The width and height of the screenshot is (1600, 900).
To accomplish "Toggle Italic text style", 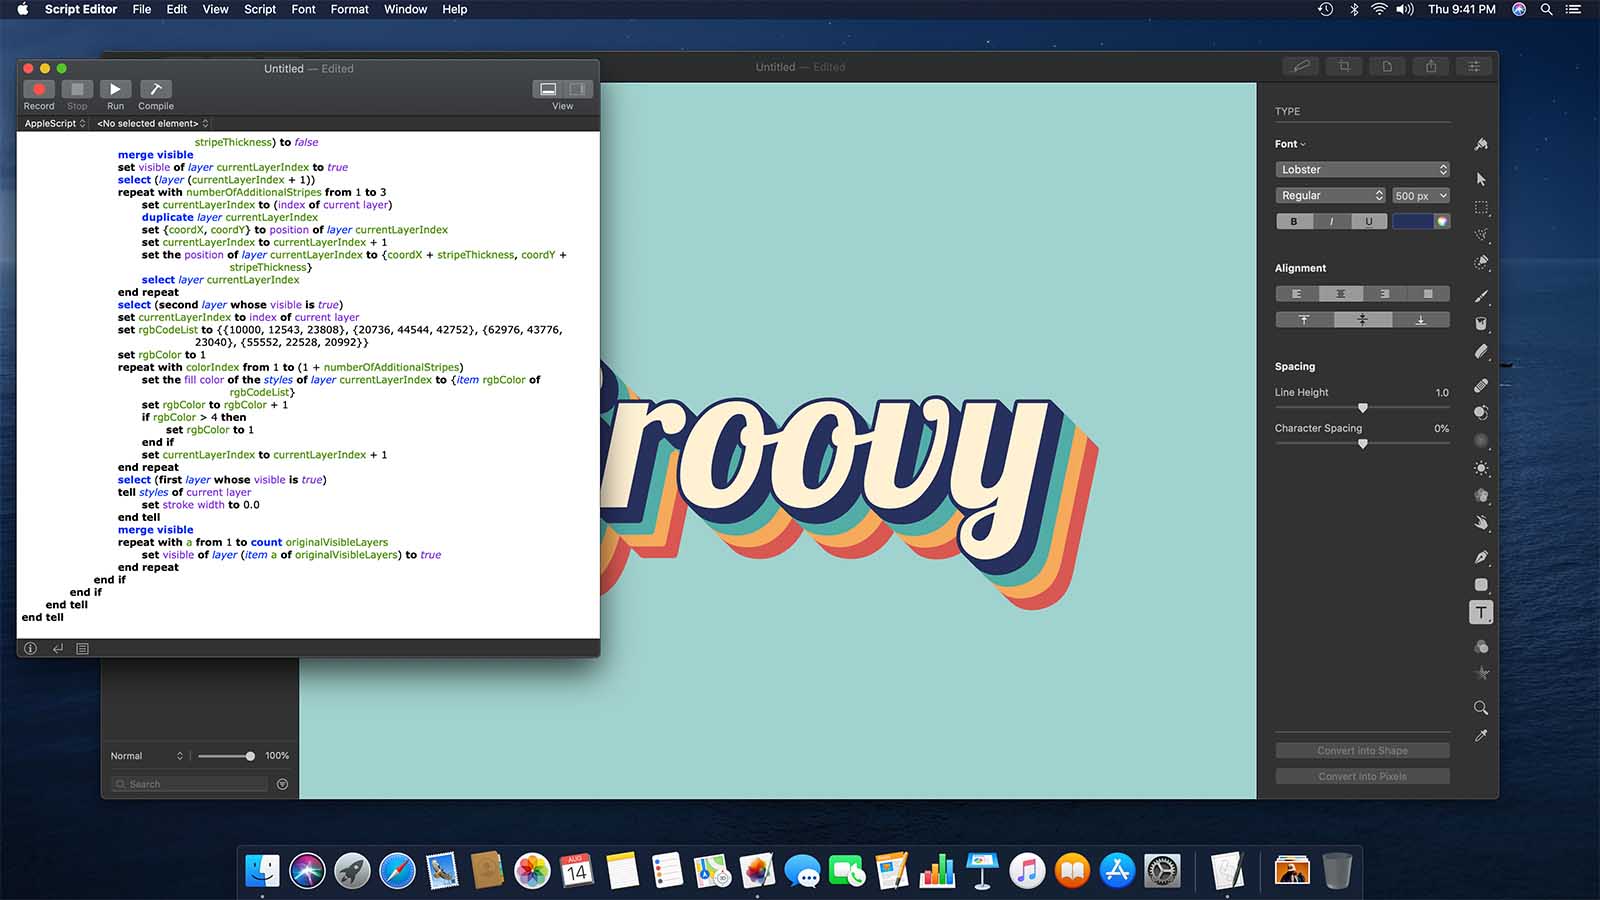I will click(1331, 222).
